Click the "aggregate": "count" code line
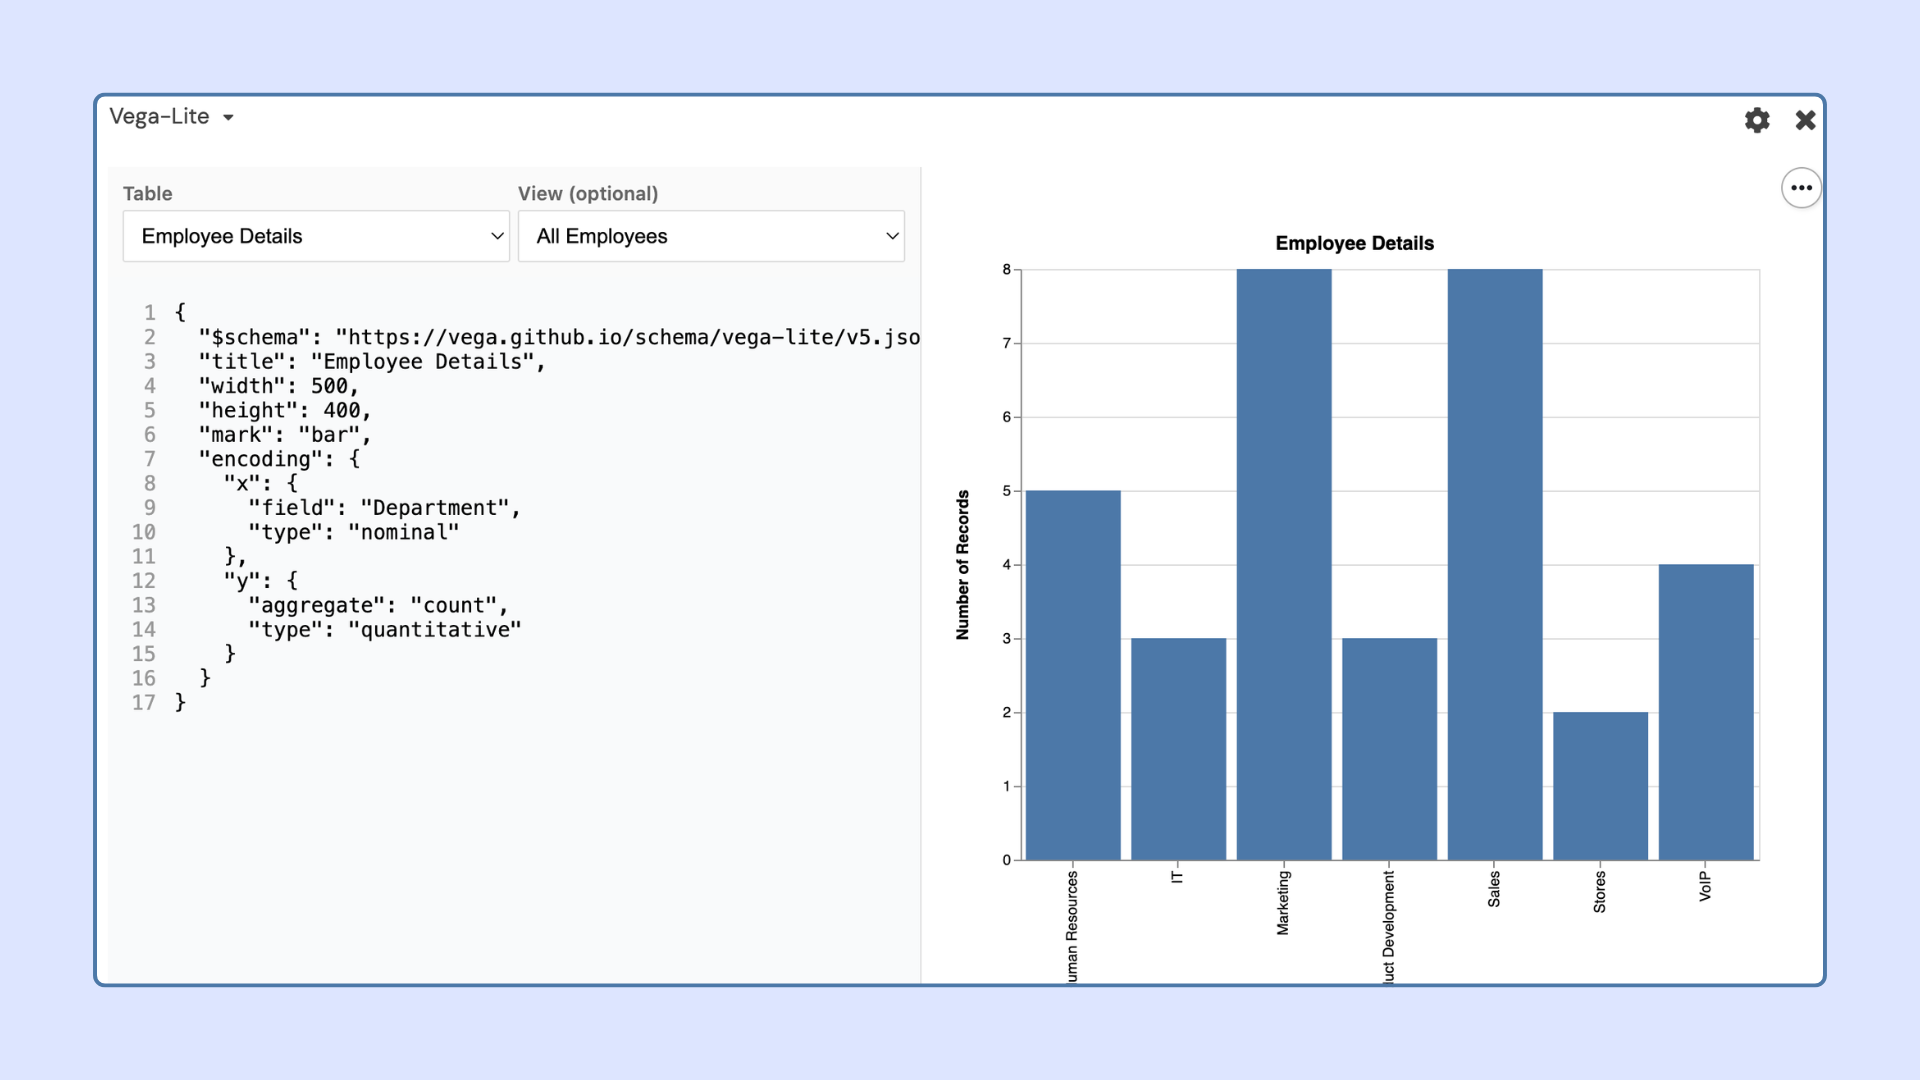The image size is (1920, 1080). point(378,605)
